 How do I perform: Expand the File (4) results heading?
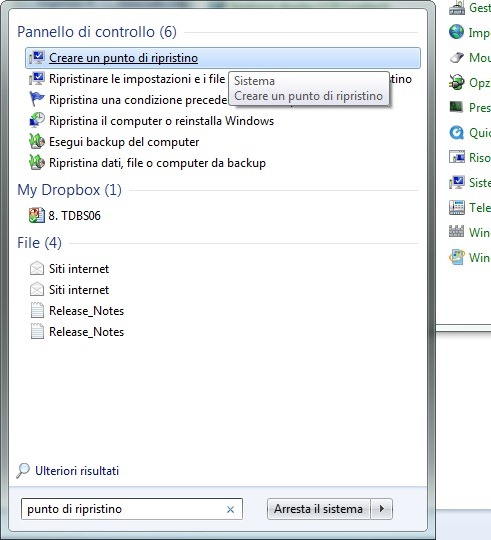coord(39,243)
